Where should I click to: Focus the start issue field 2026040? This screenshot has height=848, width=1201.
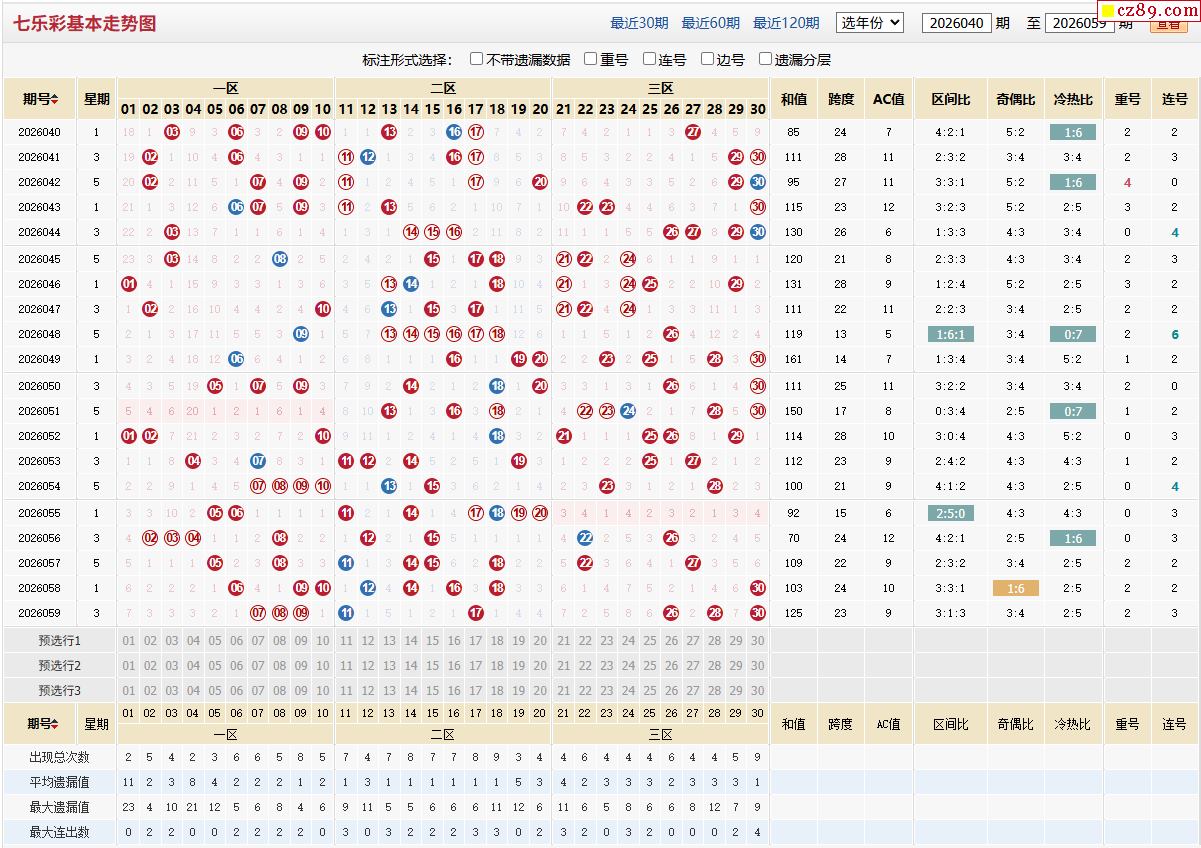pyautogui.click(x=957, y=23)
